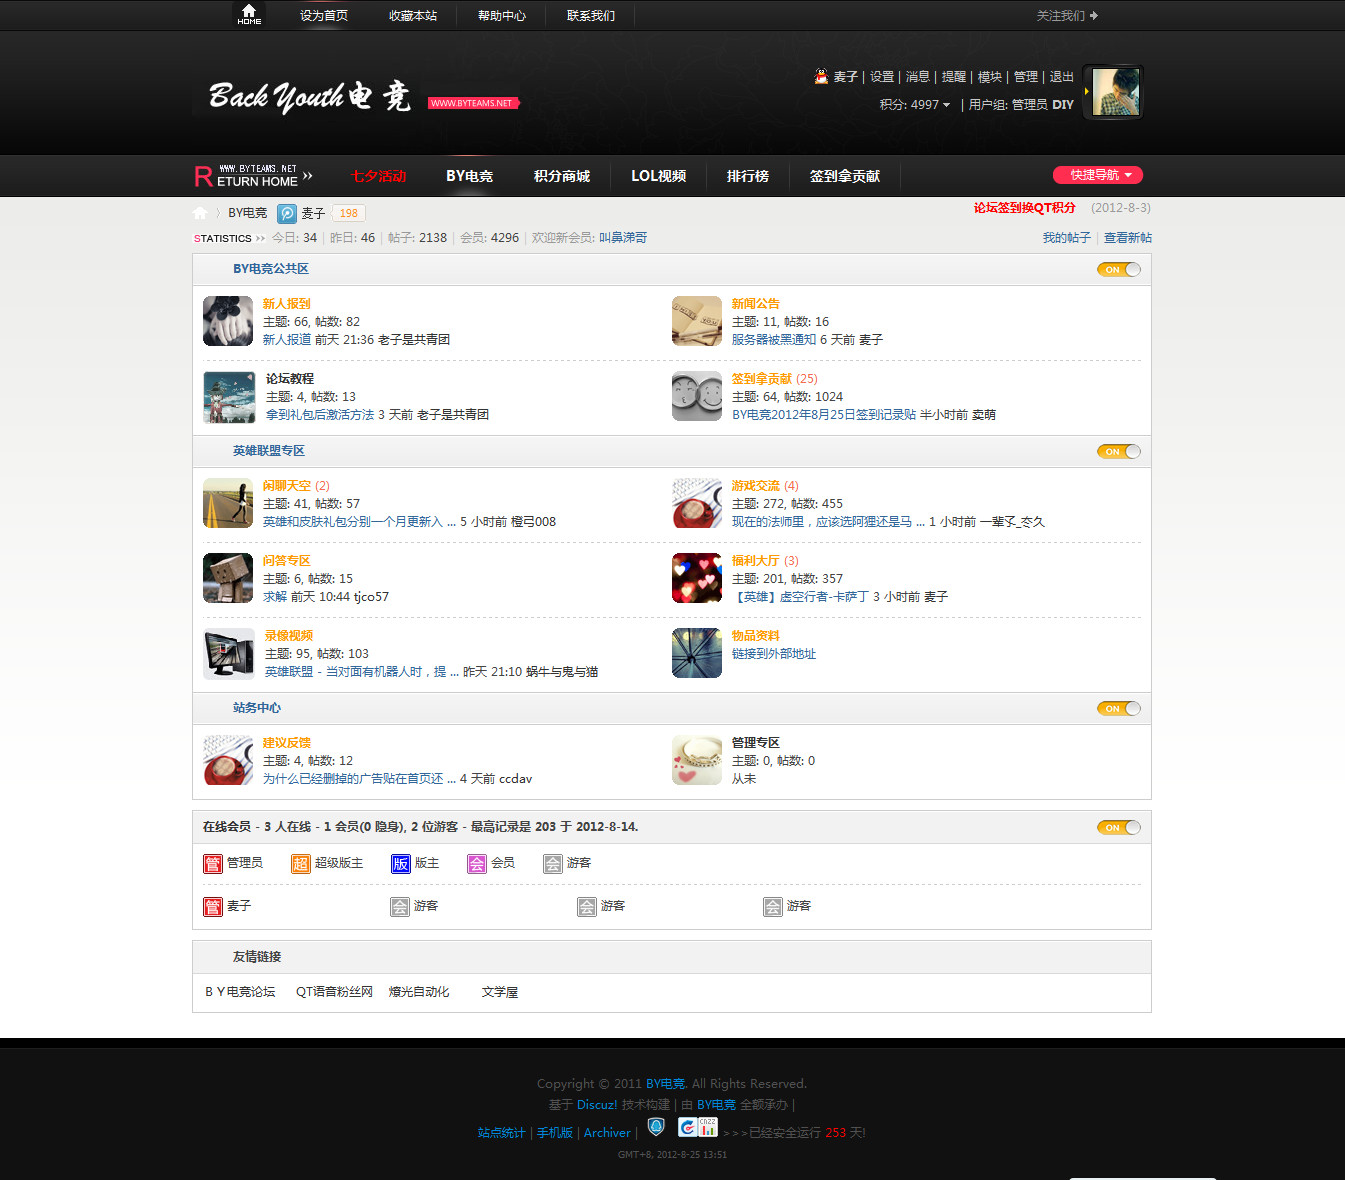Screen dimensions: 1345x1180
Task: Open 消息 in the user menu
Action: pos(918,77)
